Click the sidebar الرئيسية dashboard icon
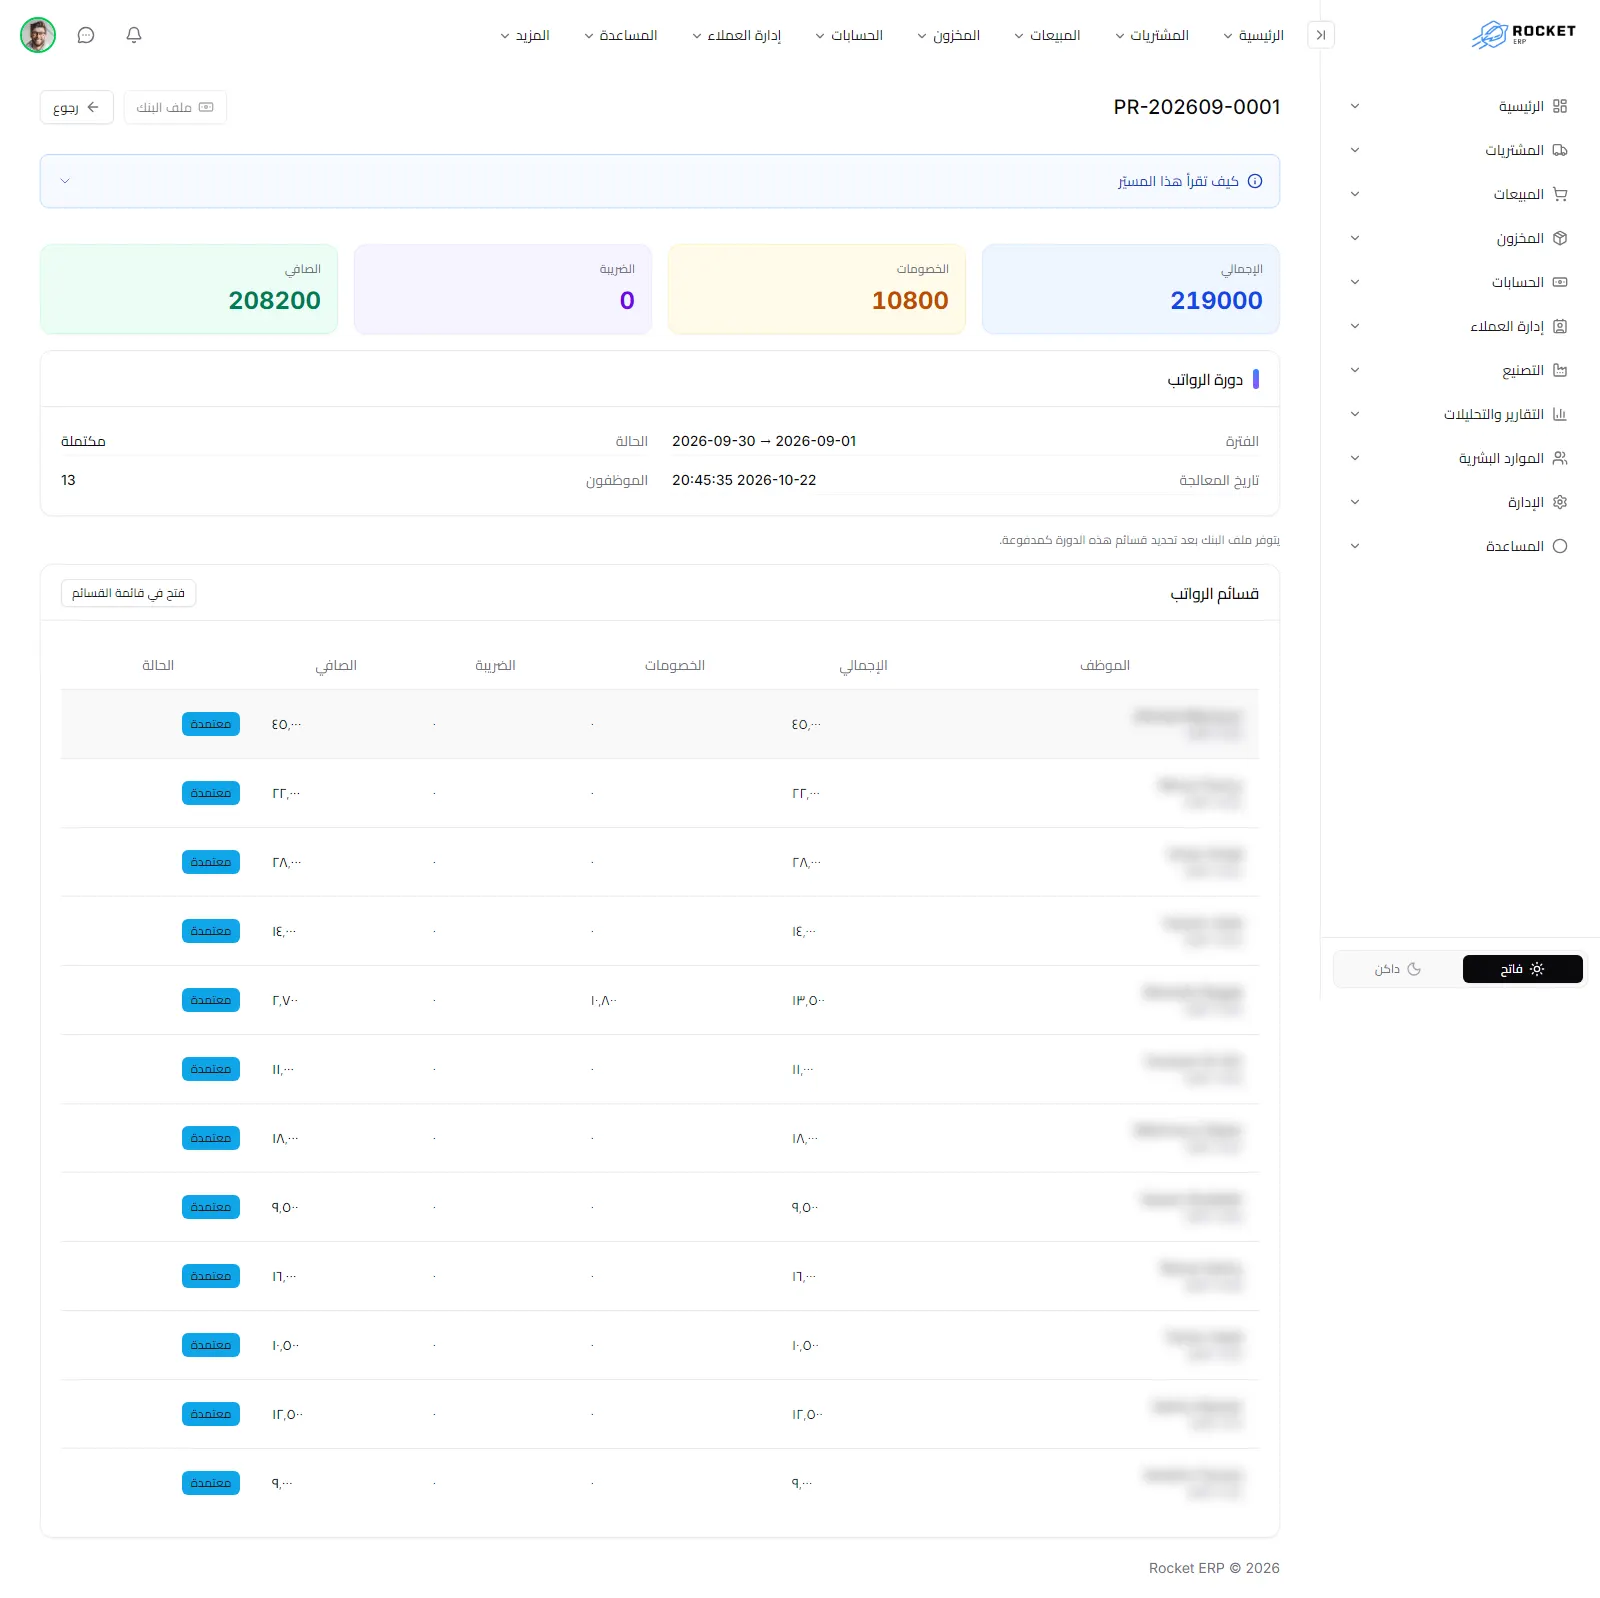This screenshot has height=1598, width=1600. pos(1560,106)
